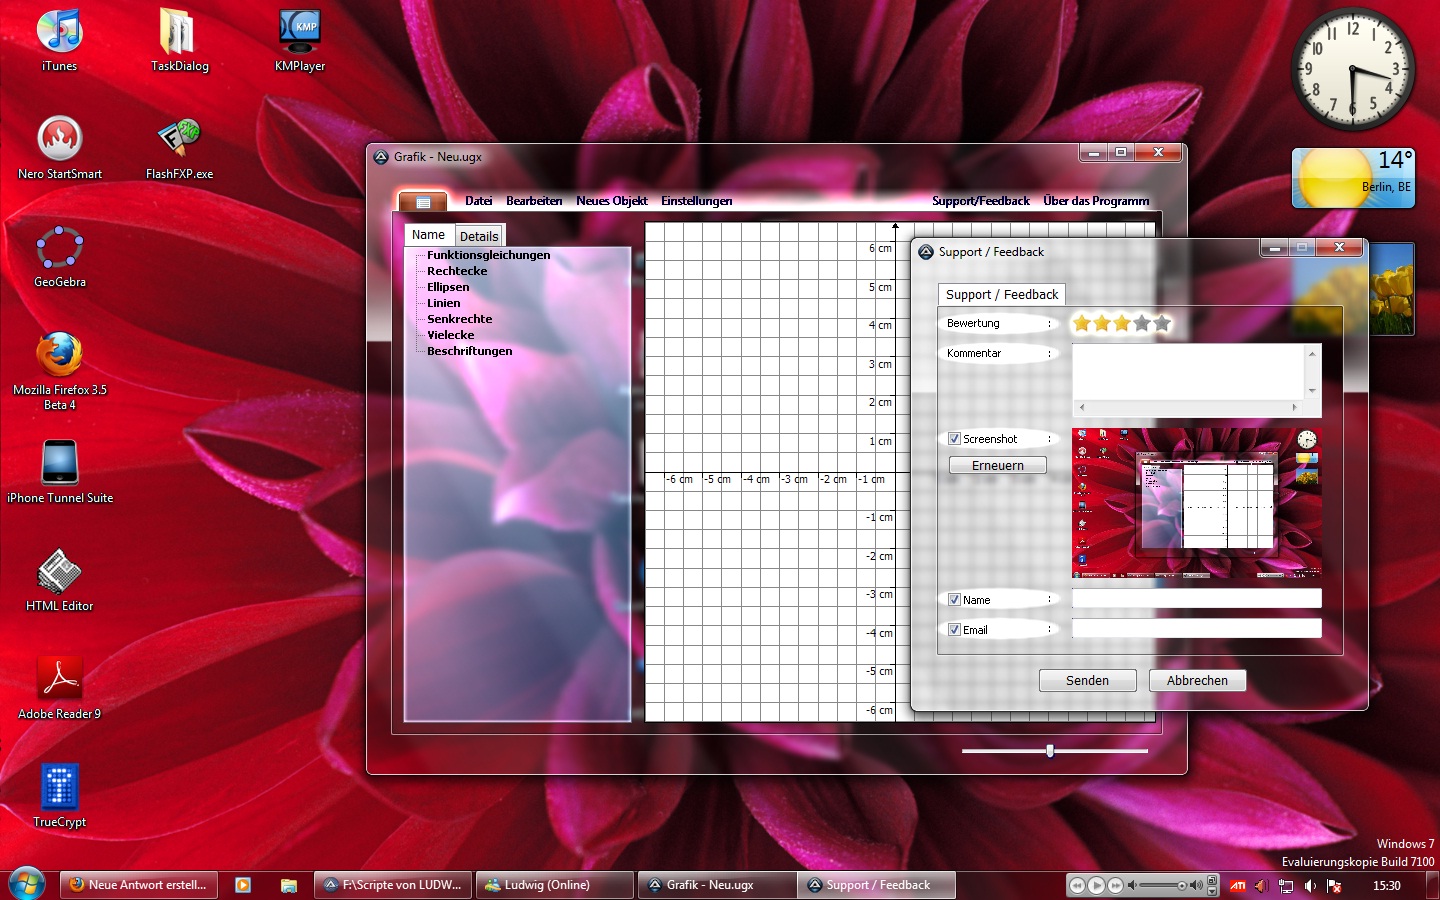Viewport: 1440px width, 900px height.
Task: Uncheck the Screenshot checkbox
Action: pos(954,439)
